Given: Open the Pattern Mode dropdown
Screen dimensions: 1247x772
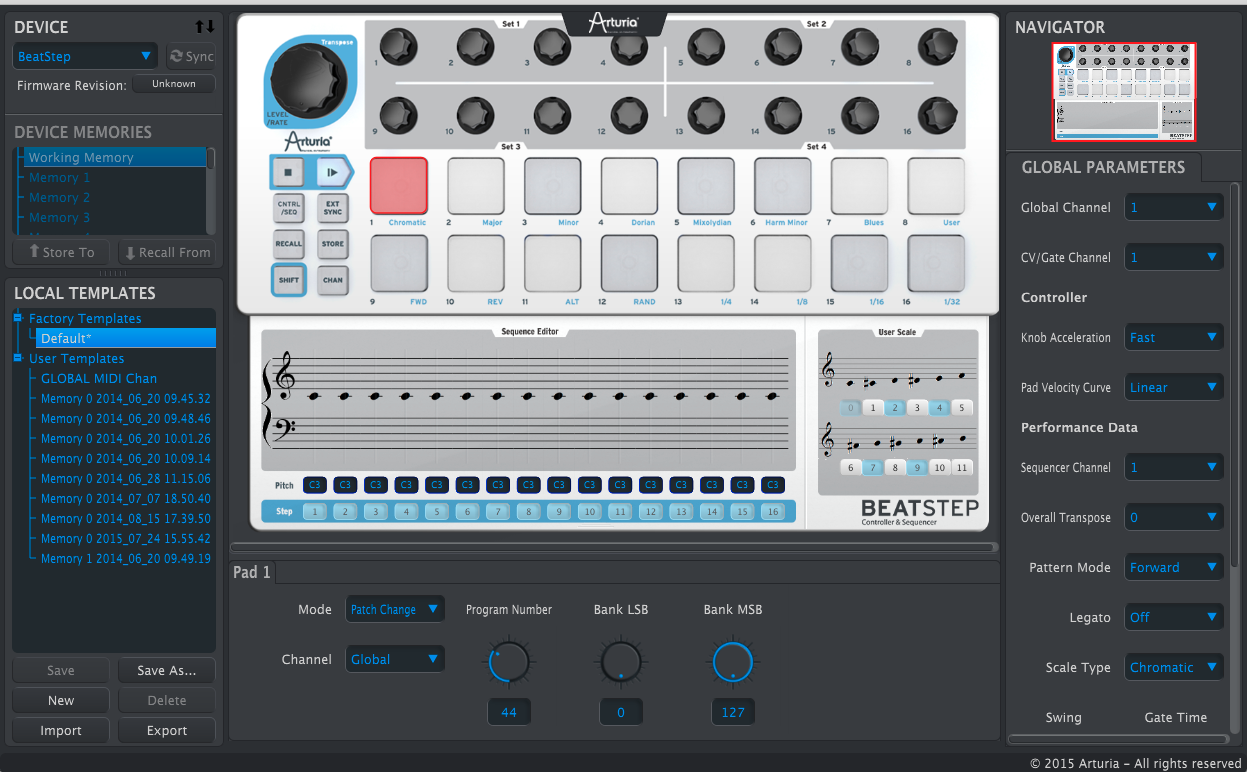Looking at the screenshot, I should (1174, 567).
